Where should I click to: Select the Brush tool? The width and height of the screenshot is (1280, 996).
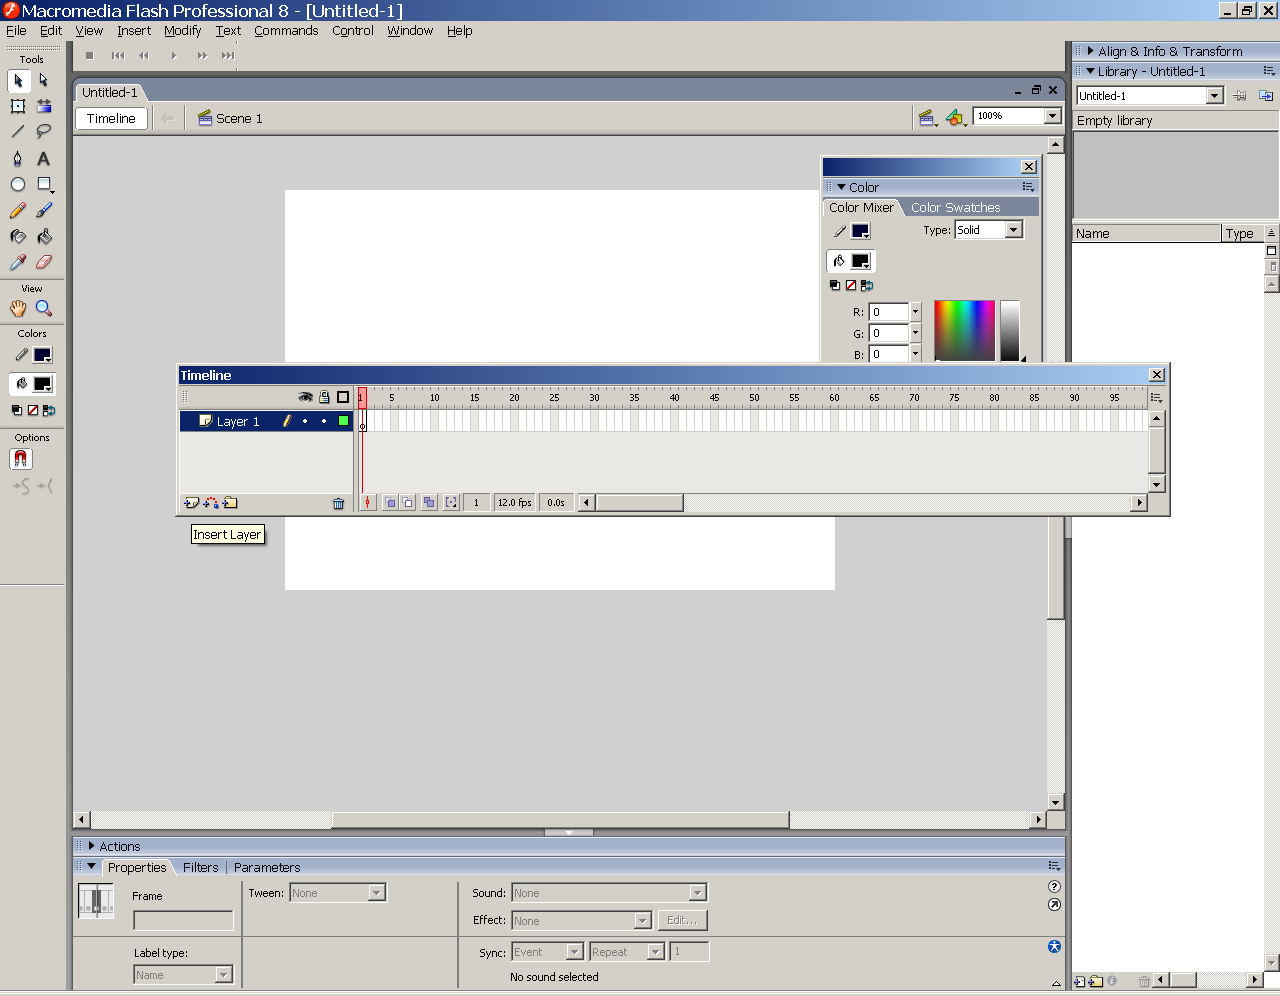pos(44,210)
